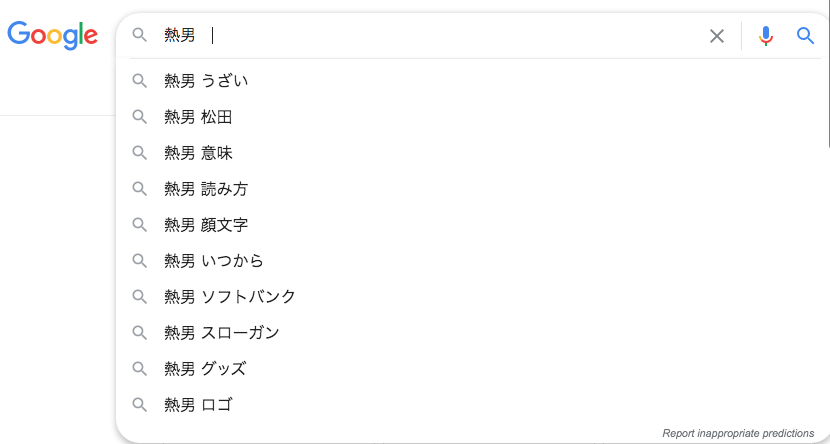
Task: Start voice search with microphone icon
Action: point(766,36)
